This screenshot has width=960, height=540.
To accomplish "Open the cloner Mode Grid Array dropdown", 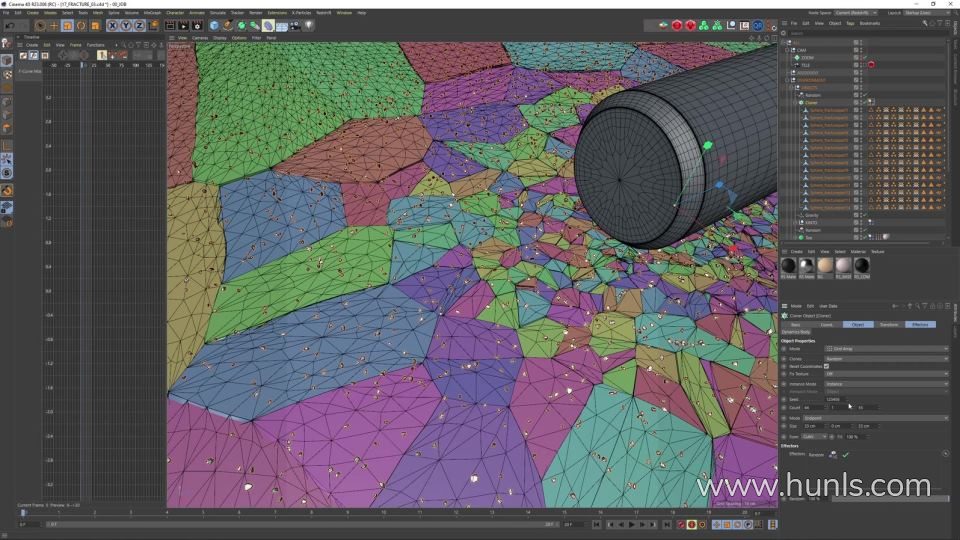I will [x=887, y=348].
